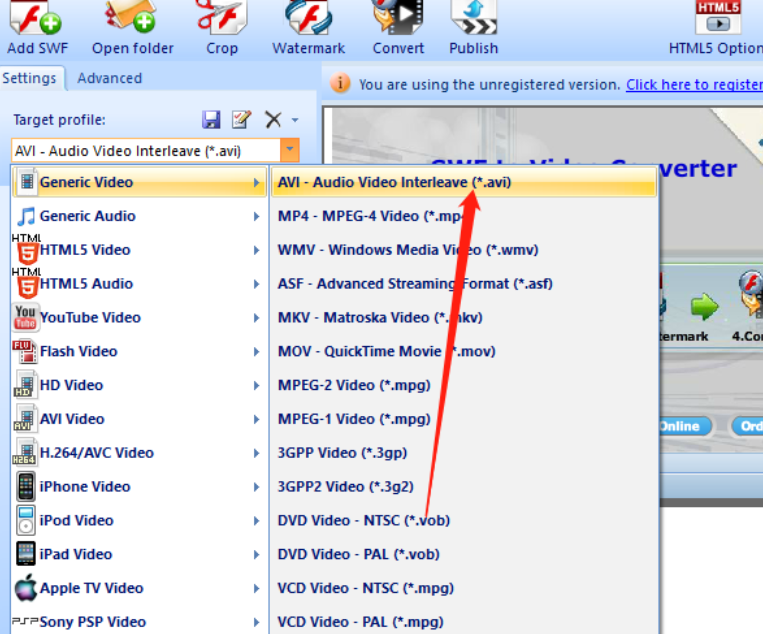
Task: Open the small arrow next to delete icon
Action: (295, 120)
